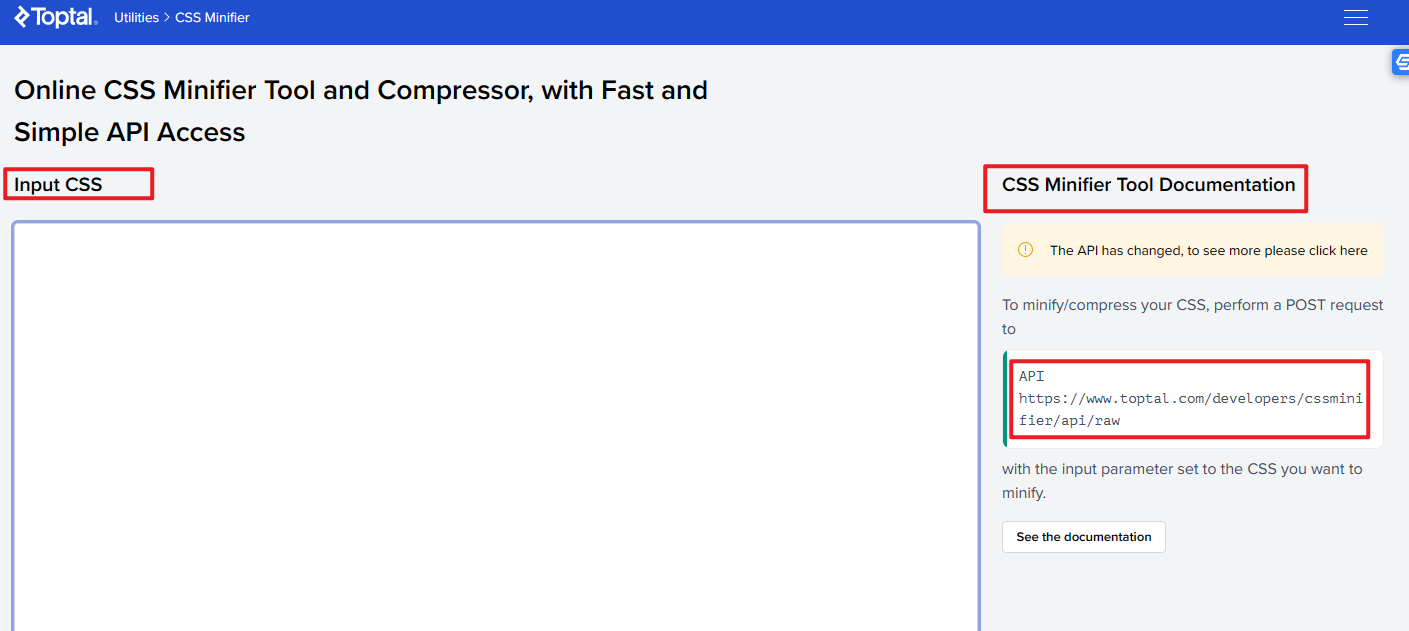This screenshot has height=631, width=1409.
Task: Click the "API has changed" notice banner
Action: click(x=1192, y=251)
